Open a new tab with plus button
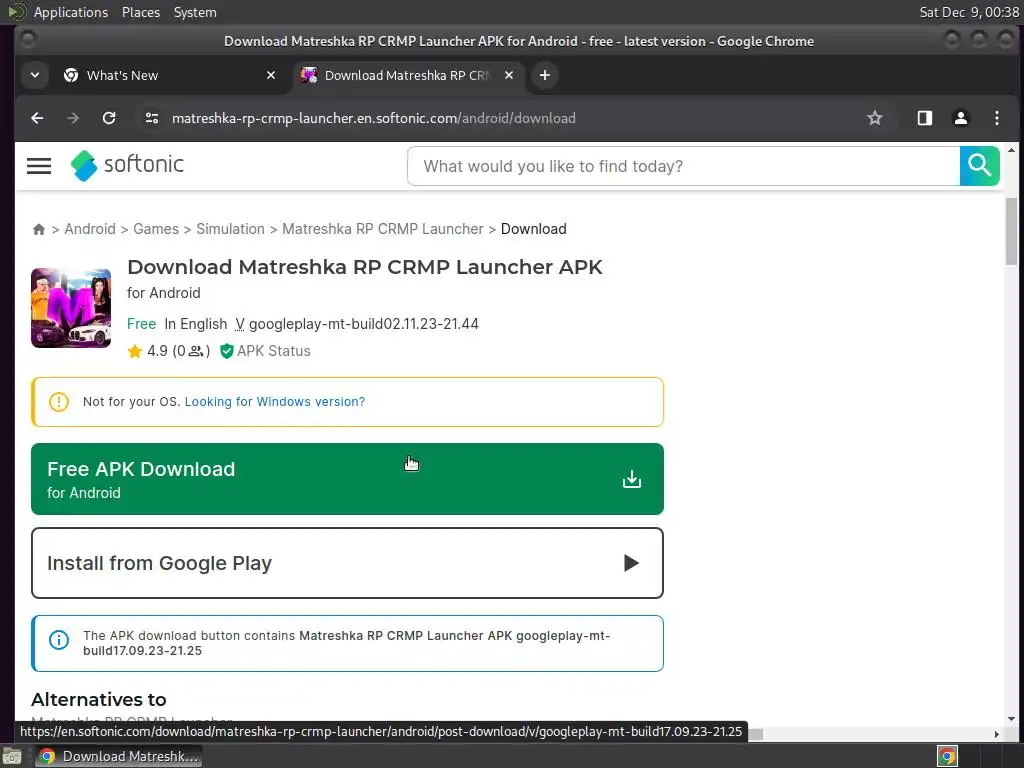Viewport: 1024px width, 768px height. coord(545,75)
